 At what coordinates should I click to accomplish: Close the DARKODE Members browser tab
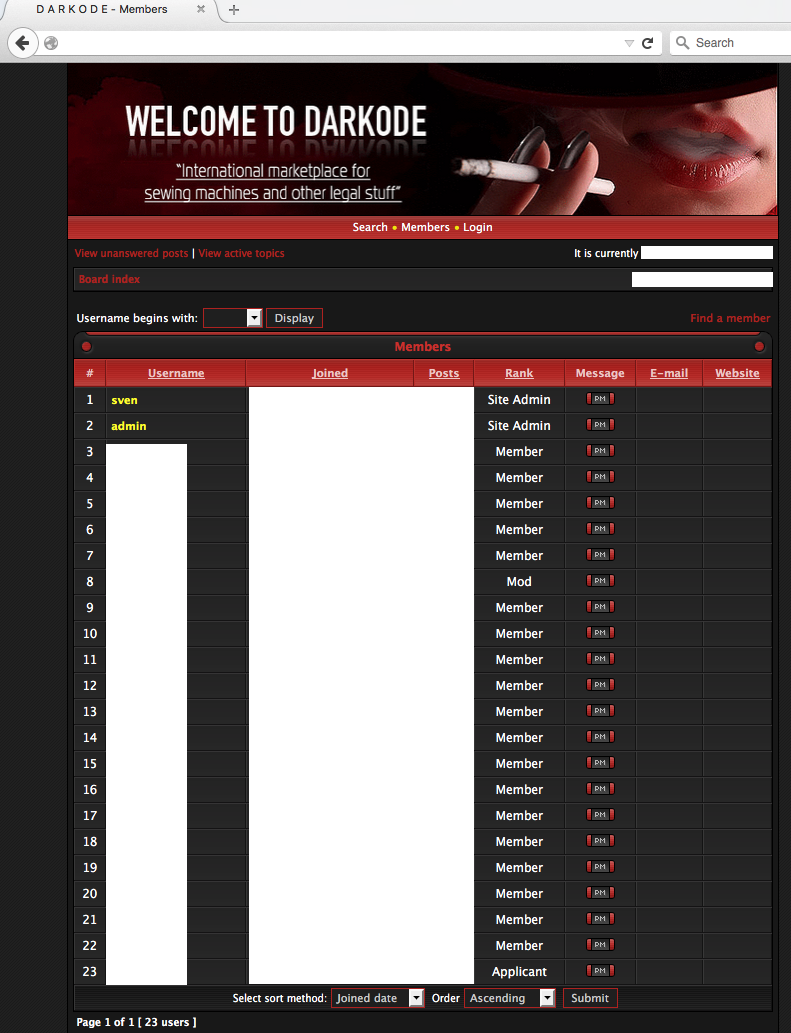pos(201,10)
